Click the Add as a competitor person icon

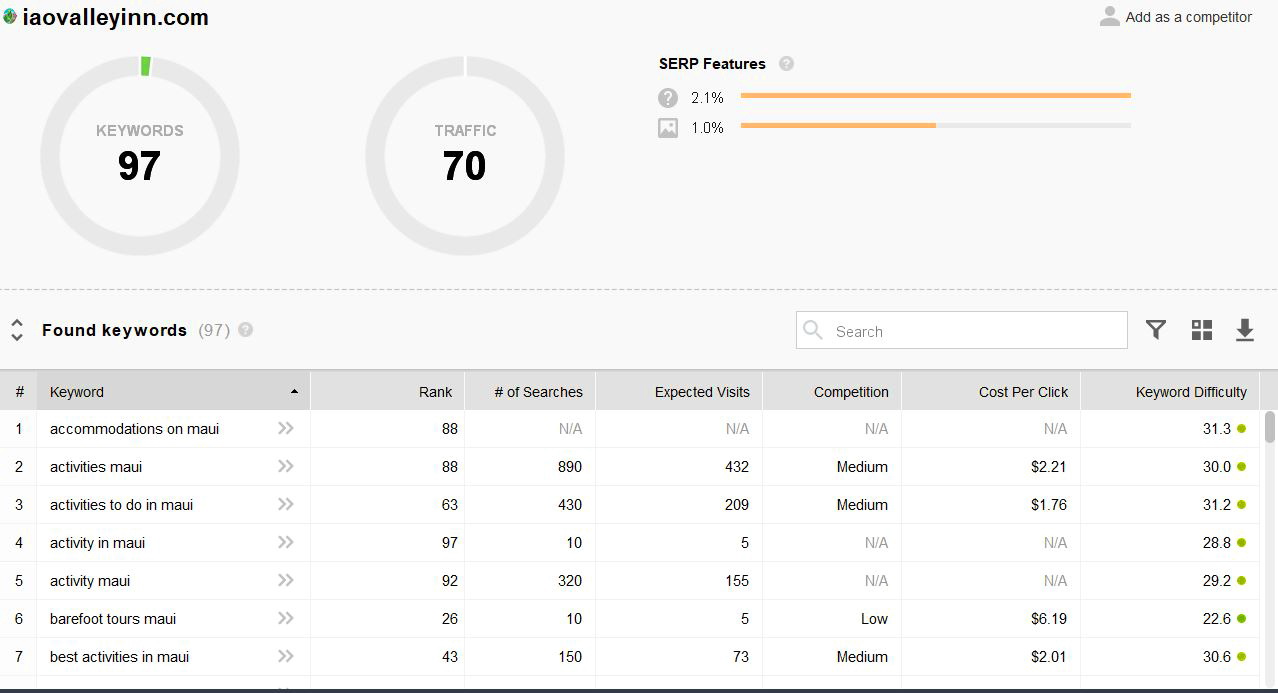point(1109,17)
